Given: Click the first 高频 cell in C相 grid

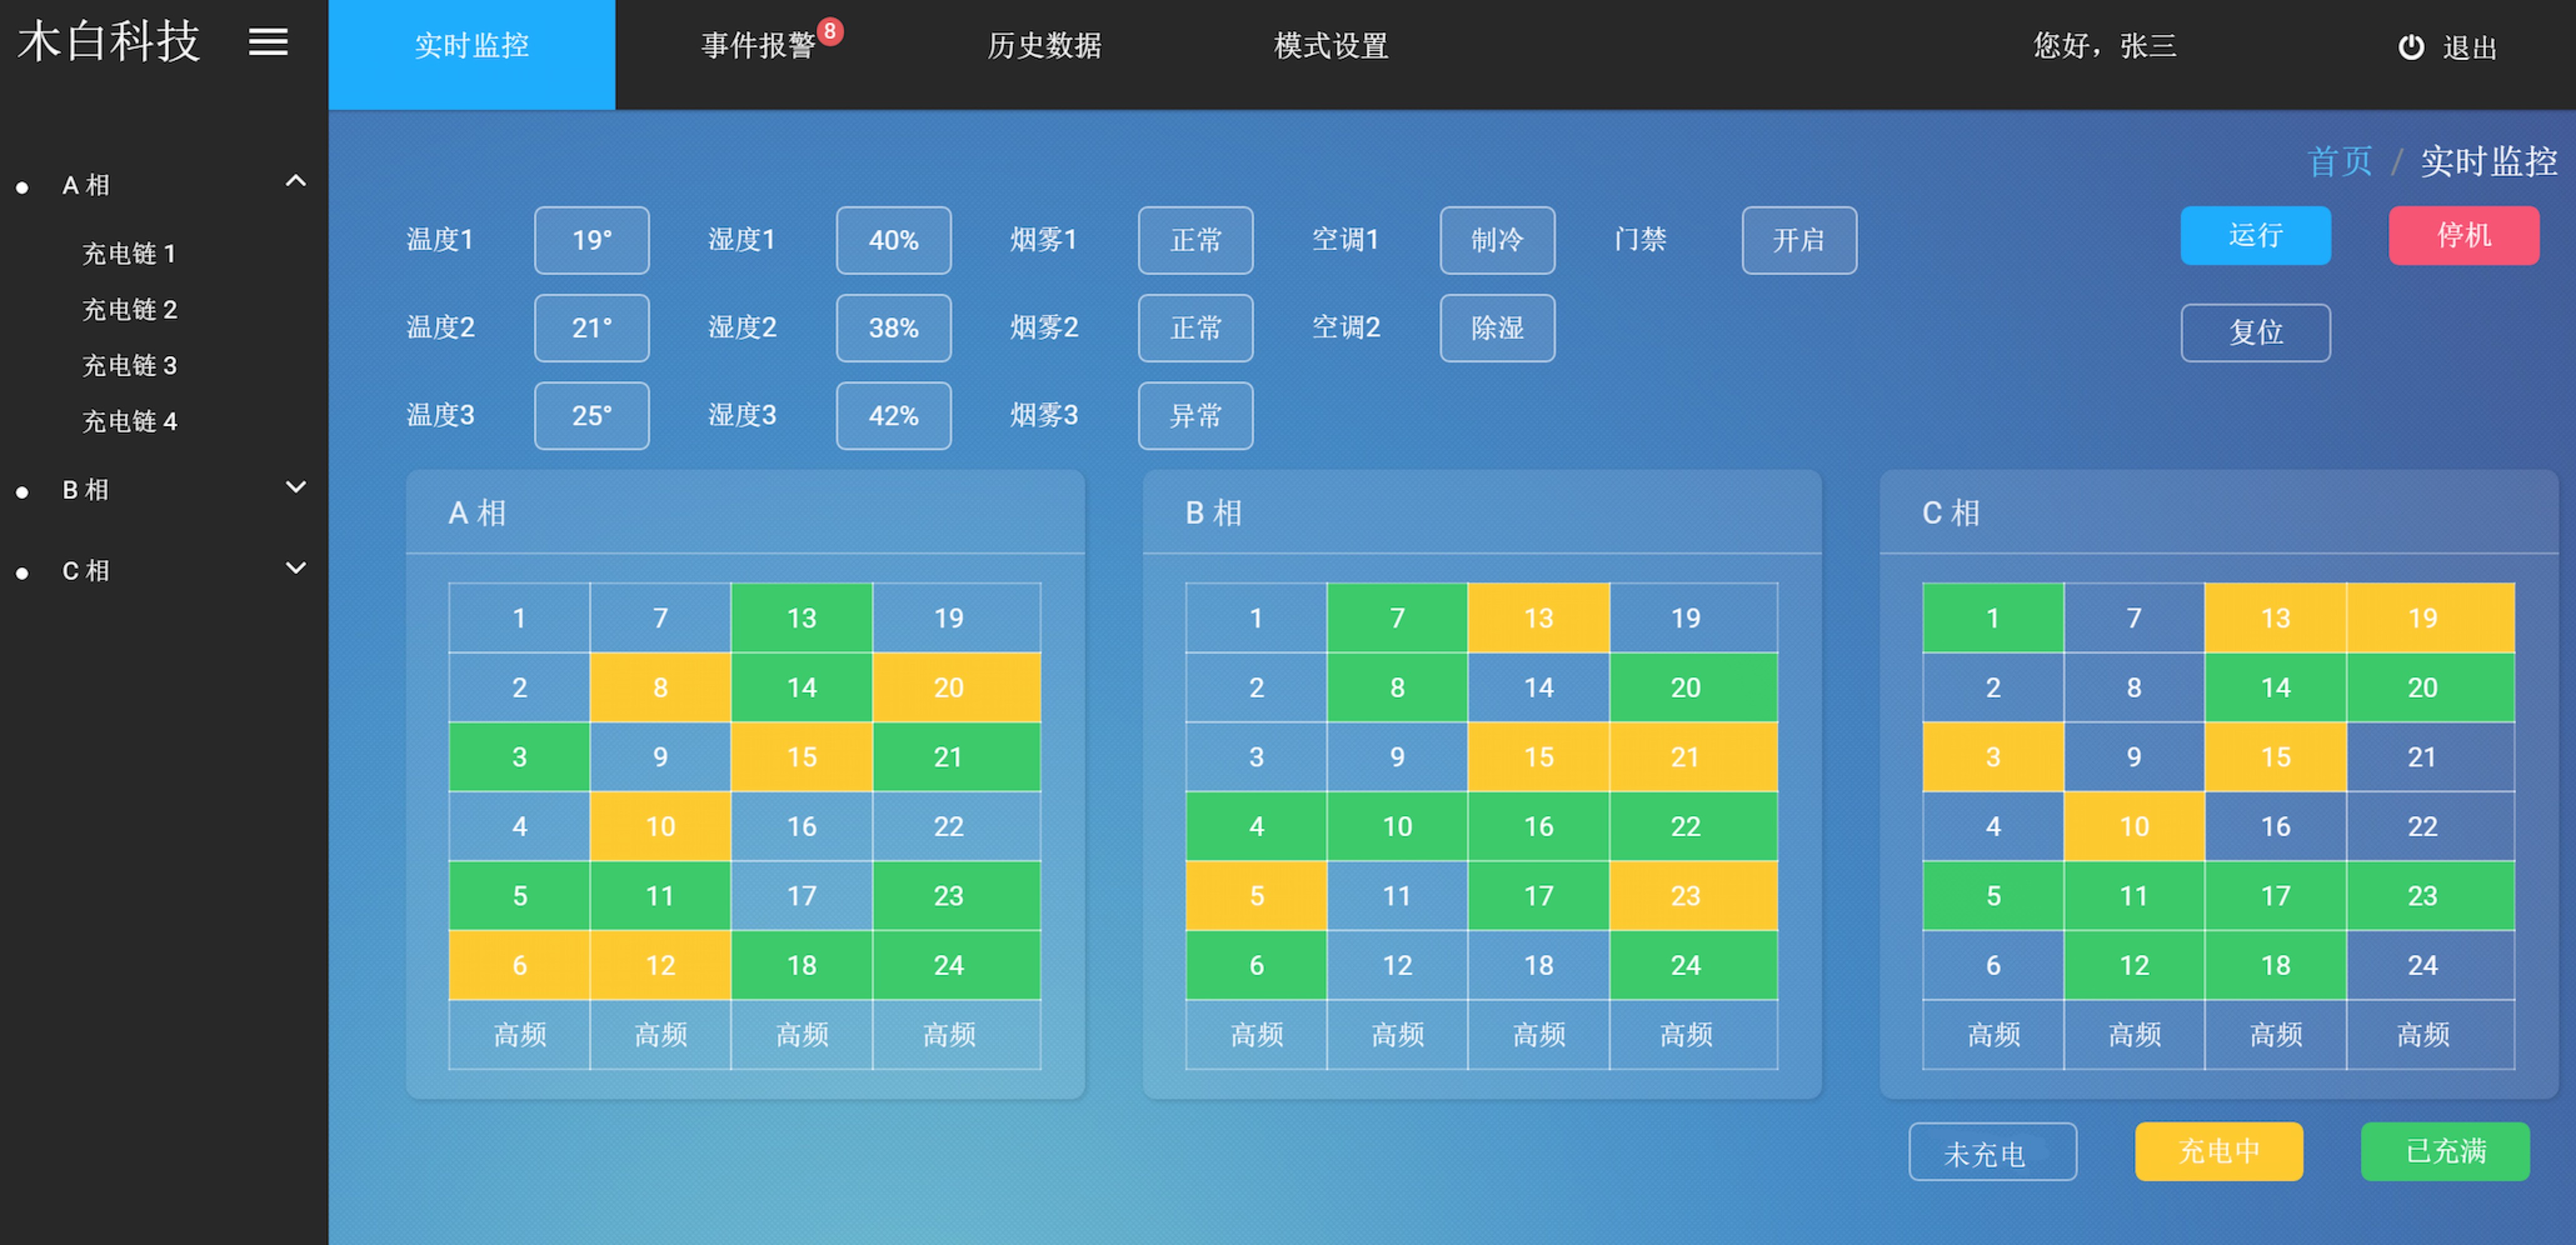Looking at the screenshot, I should point(1993,1035).
